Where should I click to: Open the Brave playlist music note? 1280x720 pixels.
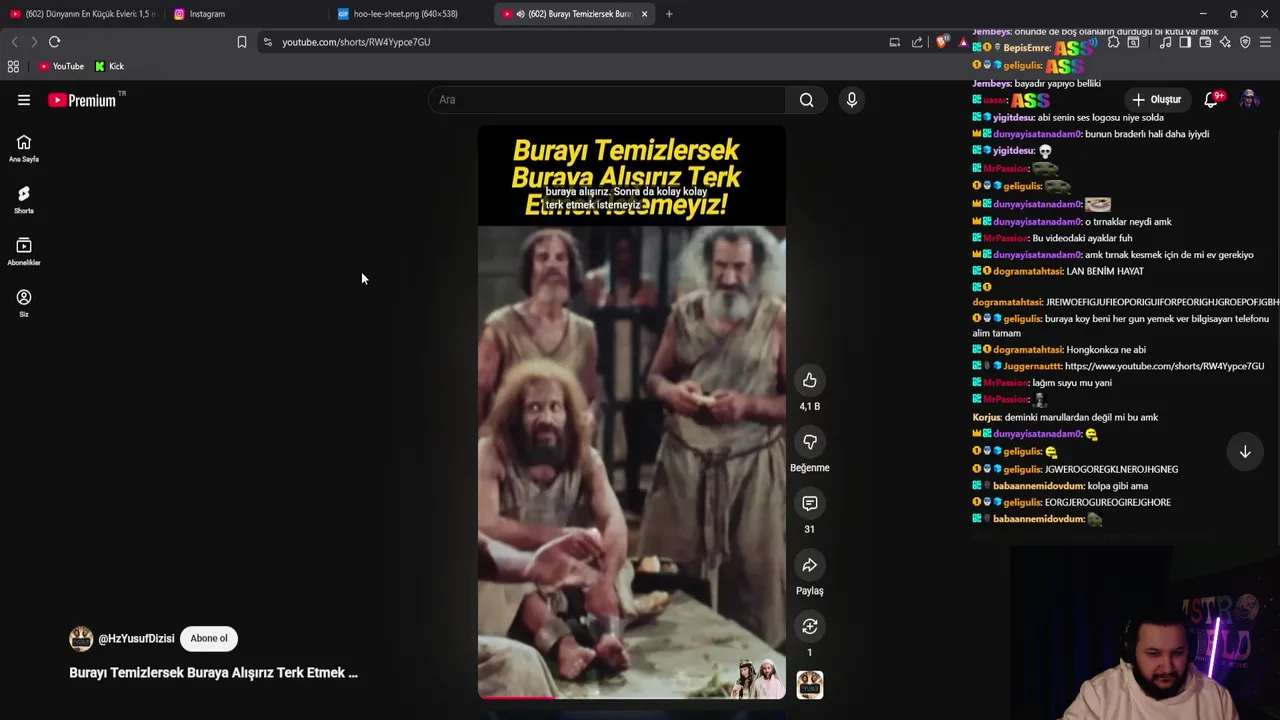[1166, 42]
